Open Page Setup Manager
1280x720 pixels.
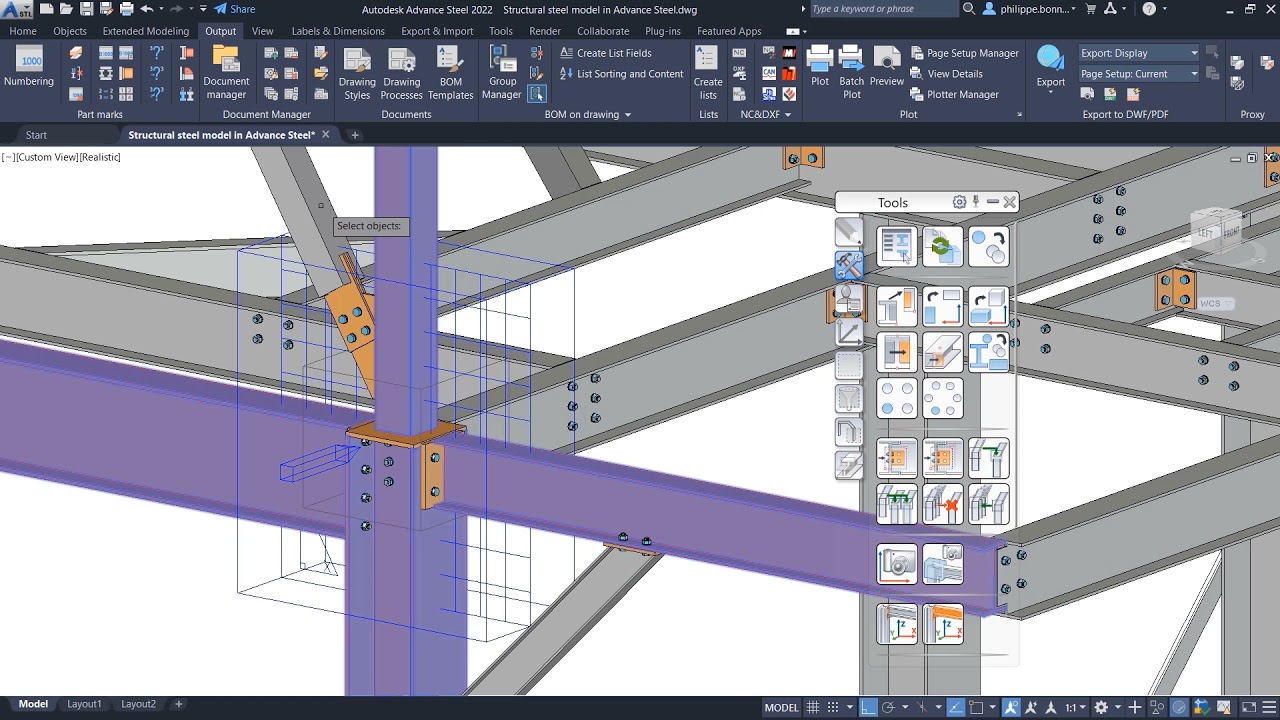point(965,53)
